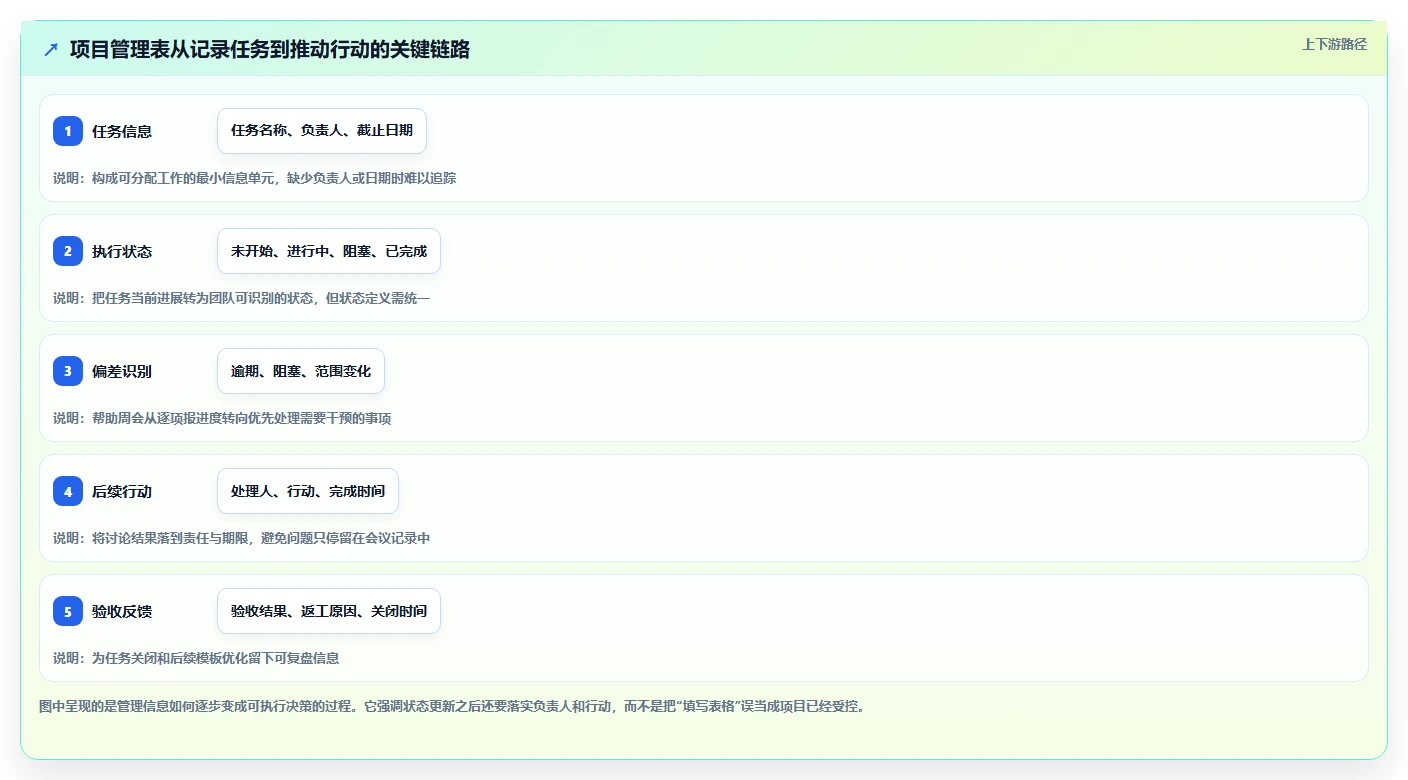Click the step number 1 badge
This screenshot has height=780, width=1408.
coord(68,131)
